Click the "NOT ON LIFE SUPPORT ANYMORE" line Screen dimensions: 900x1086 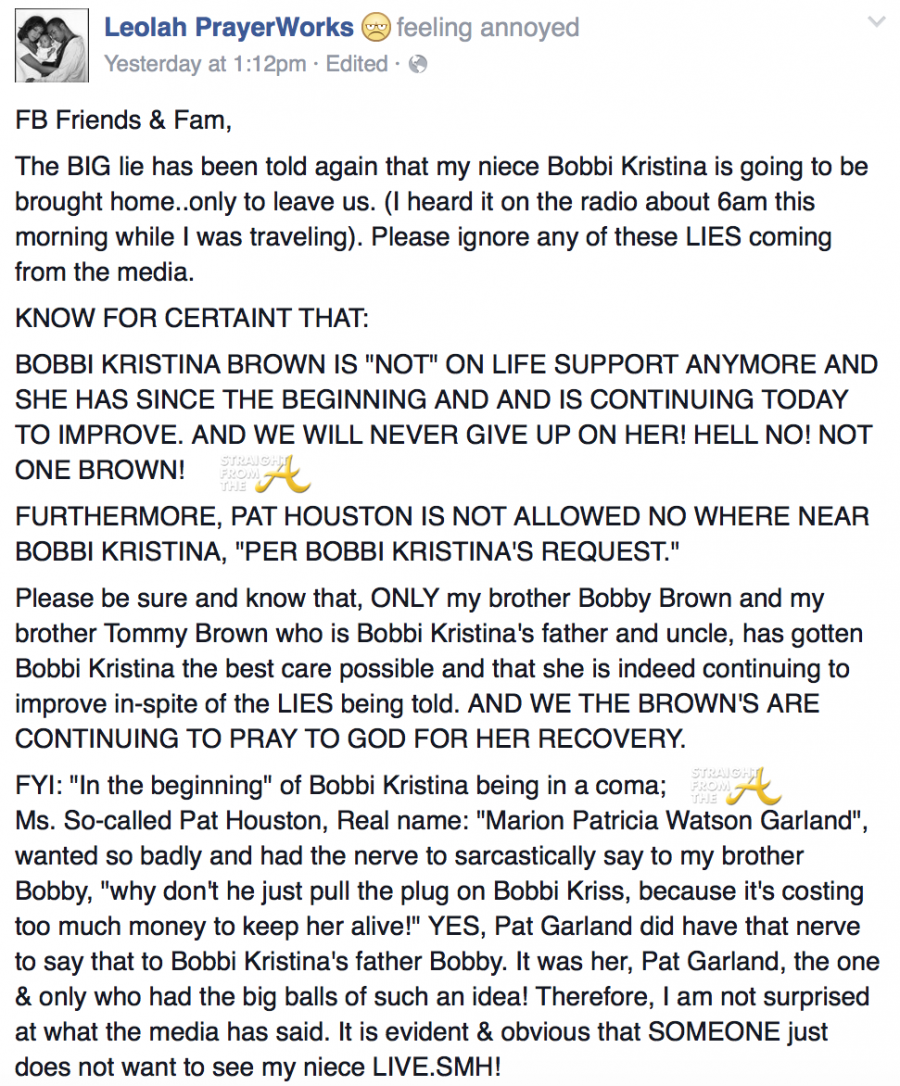click(446, 365)
